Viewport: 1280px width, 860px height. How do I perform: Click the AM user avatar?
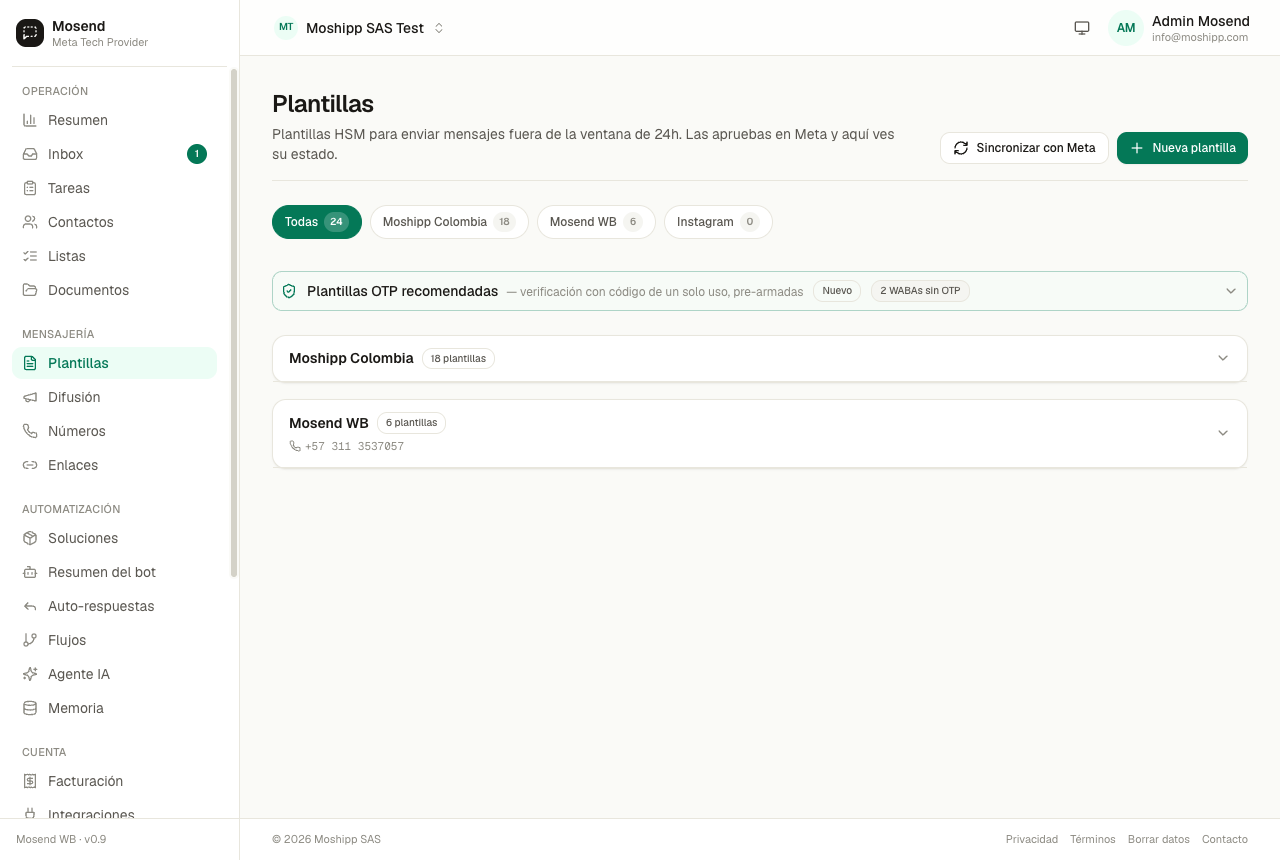[x=1126, y=28]
